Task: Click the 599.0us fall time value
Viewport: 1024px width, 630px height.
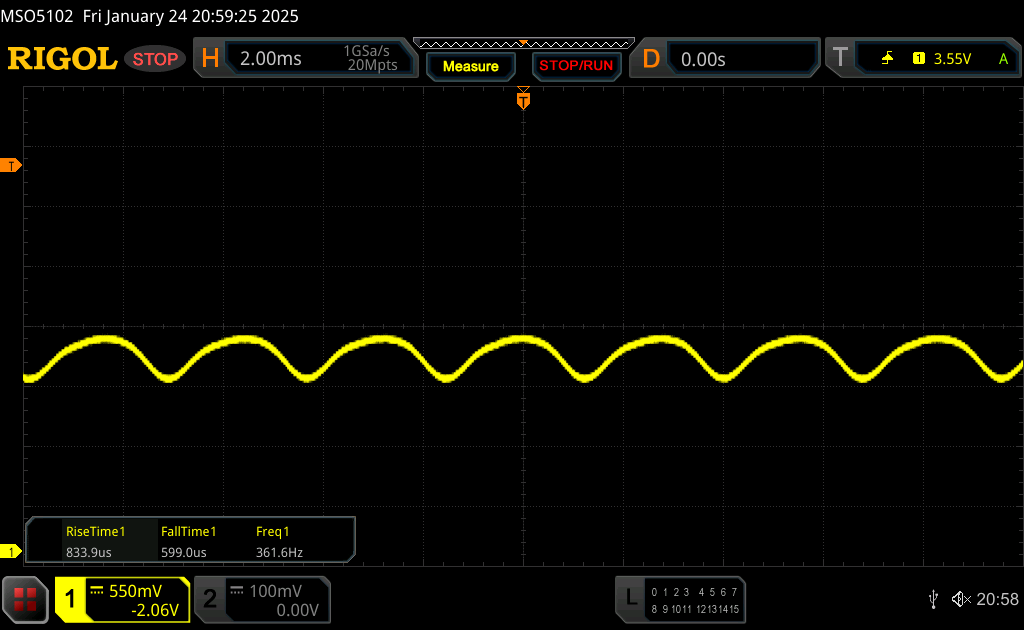Action: [x=184, y=552]
